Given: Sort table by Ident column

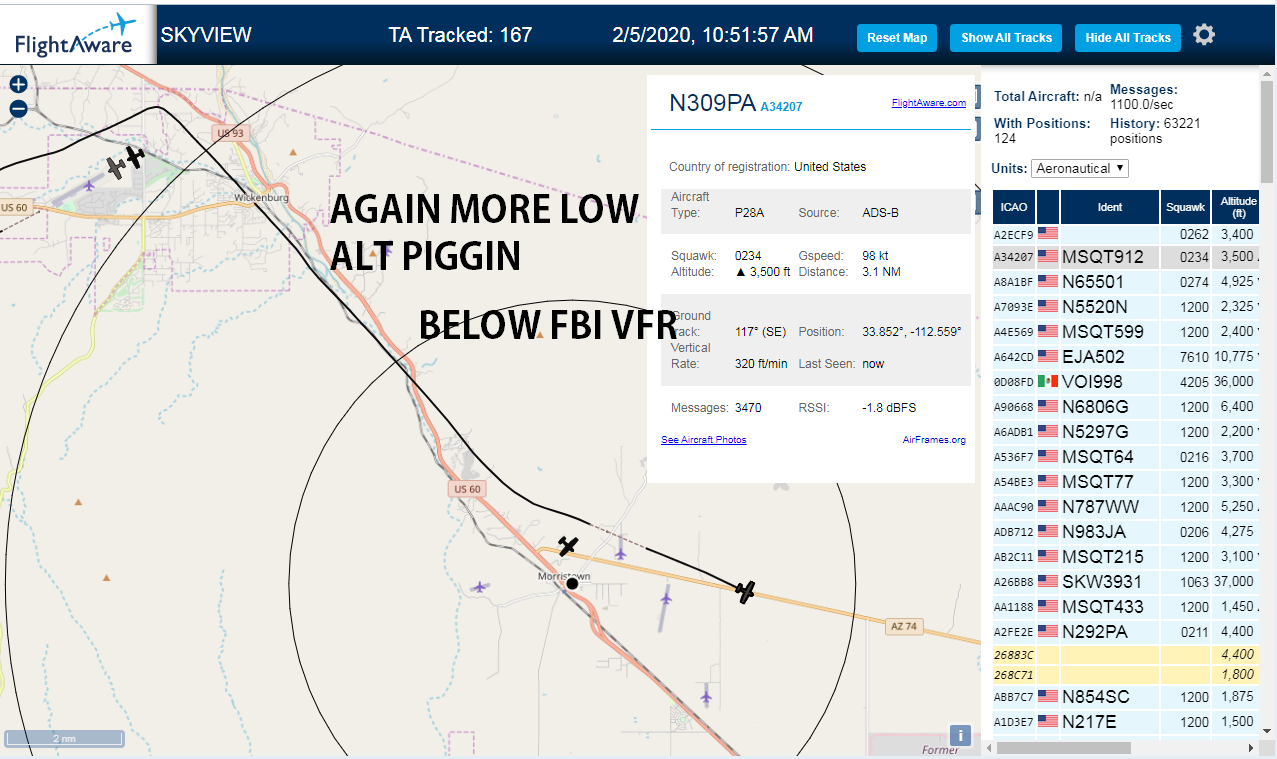Looking at the screenshot, I should [x=1110, y=207].
